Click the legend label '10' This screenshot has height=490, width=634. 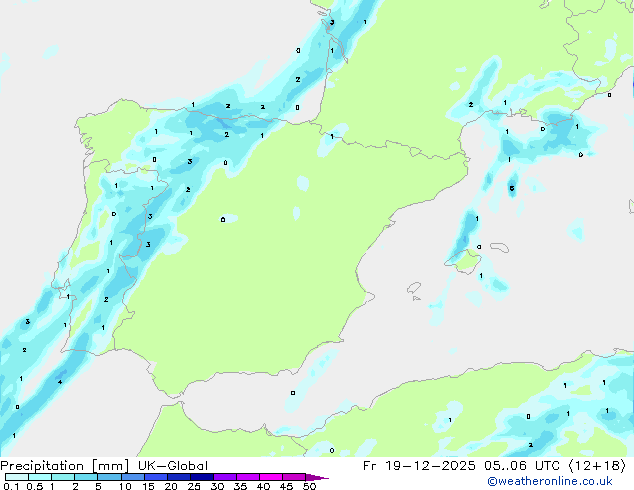point(125,486)
